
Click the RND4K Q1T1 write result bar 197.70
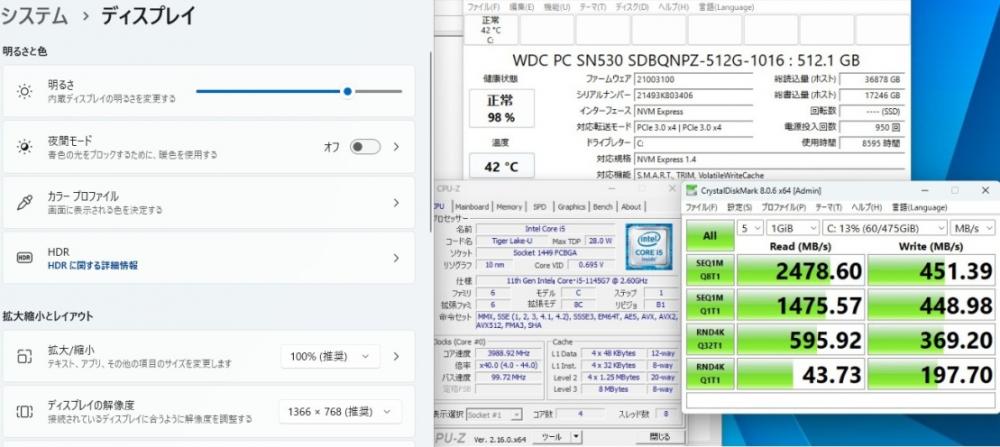[932, 374]
